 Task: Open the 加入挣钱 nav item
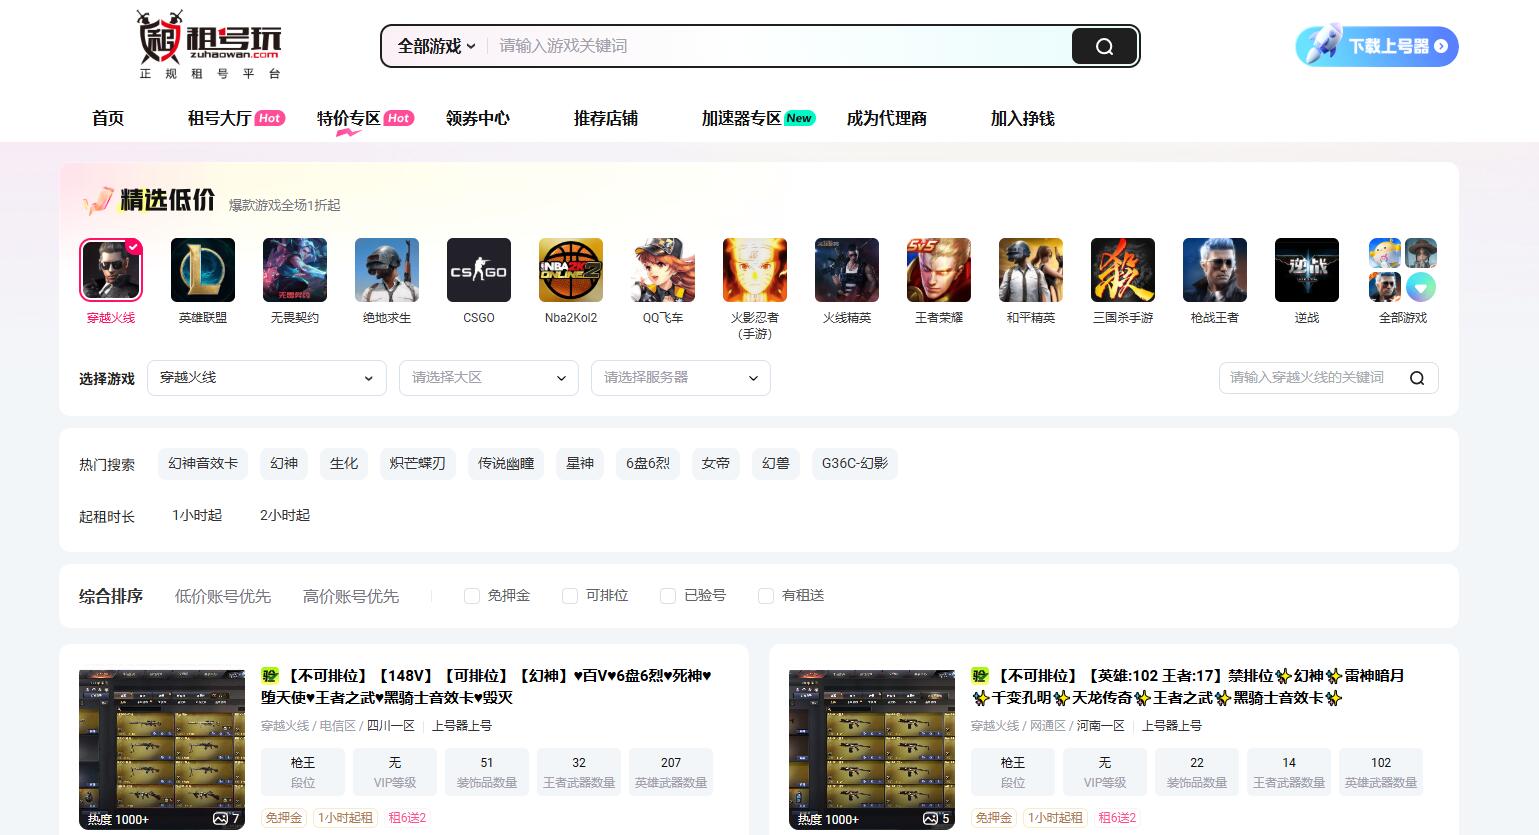tap(1023, 118)
